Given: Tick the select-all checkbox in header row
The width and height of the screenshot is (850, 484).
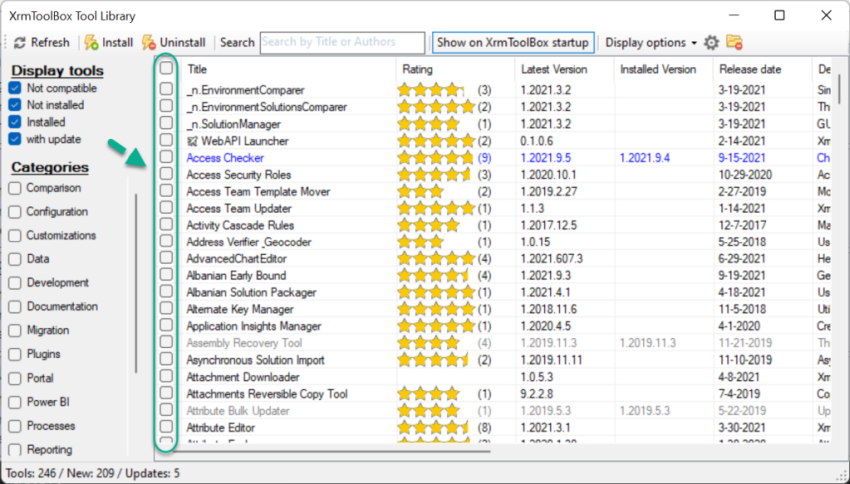Looking at the screenshot, I should point(166,68).
